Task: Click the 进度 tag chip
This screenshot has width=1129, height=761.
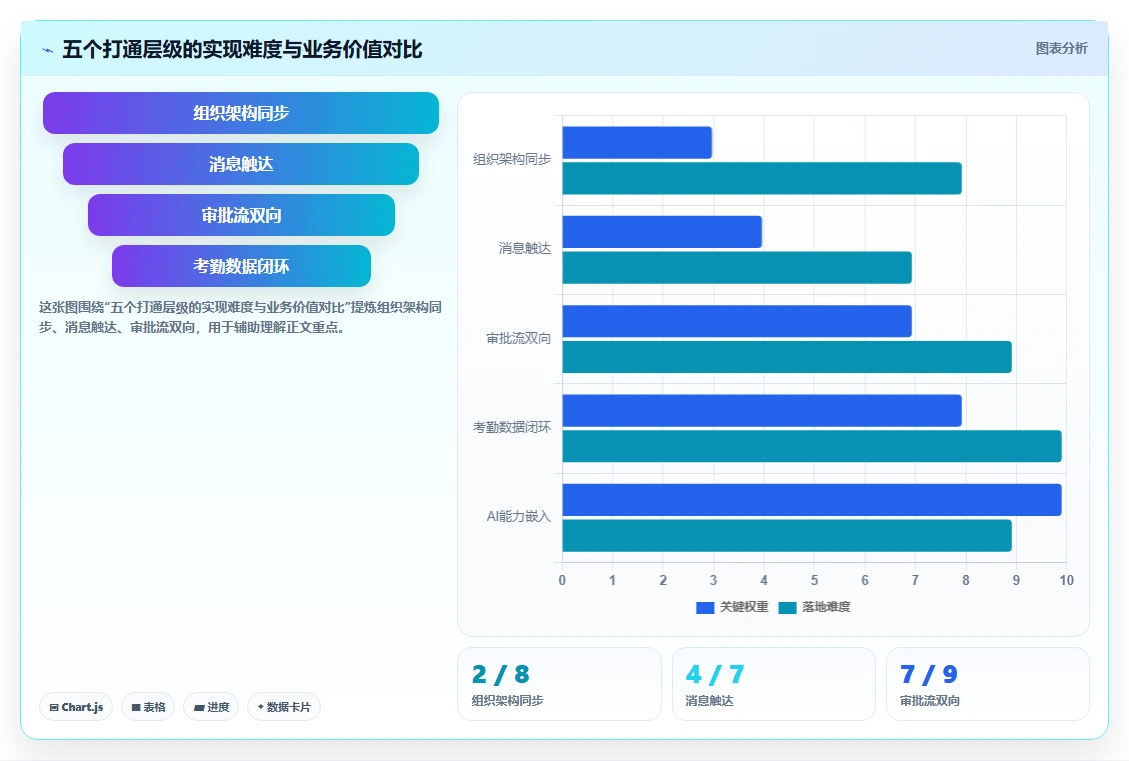Action: point(211,707)
